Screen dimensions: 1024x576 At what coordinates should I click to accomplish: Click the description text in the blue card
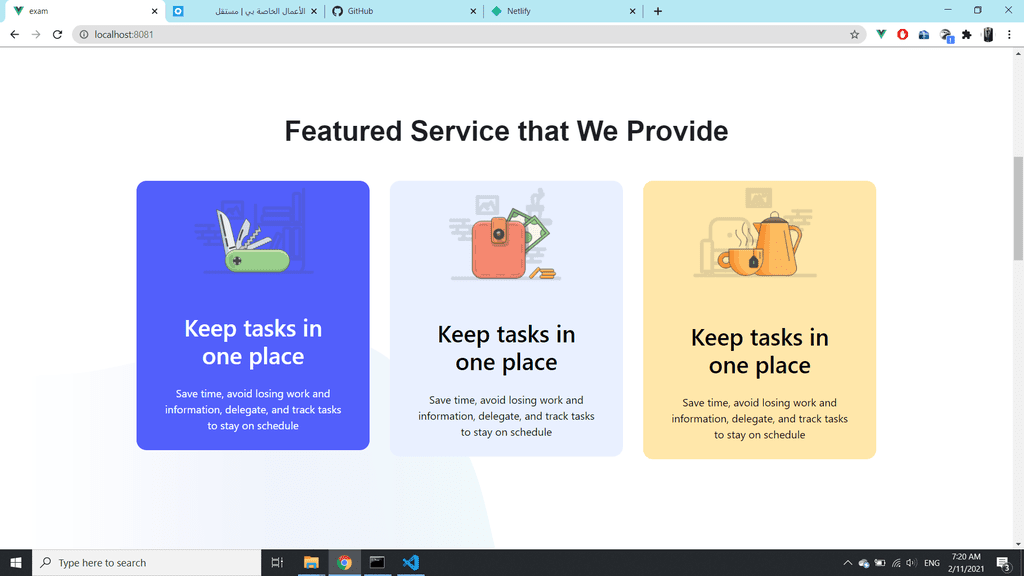point(253,409)
